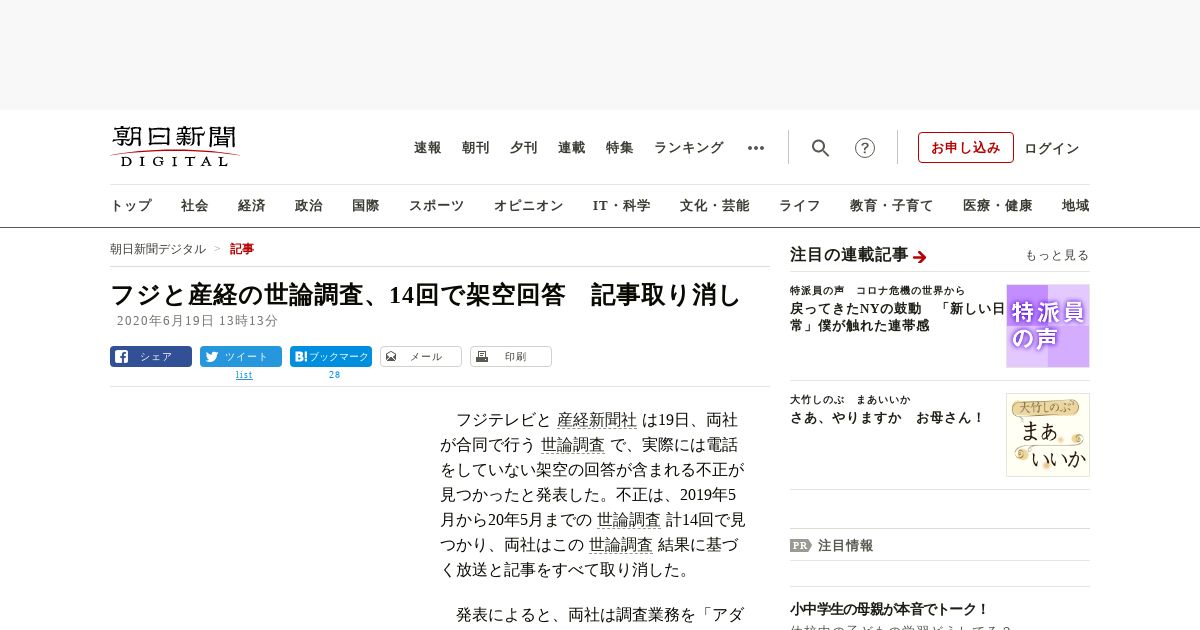Click 朝日新聞デジタル breadcrumb link
This screenshot has width=1200, height=630.
pyautogui.click(x=158, y=249)
